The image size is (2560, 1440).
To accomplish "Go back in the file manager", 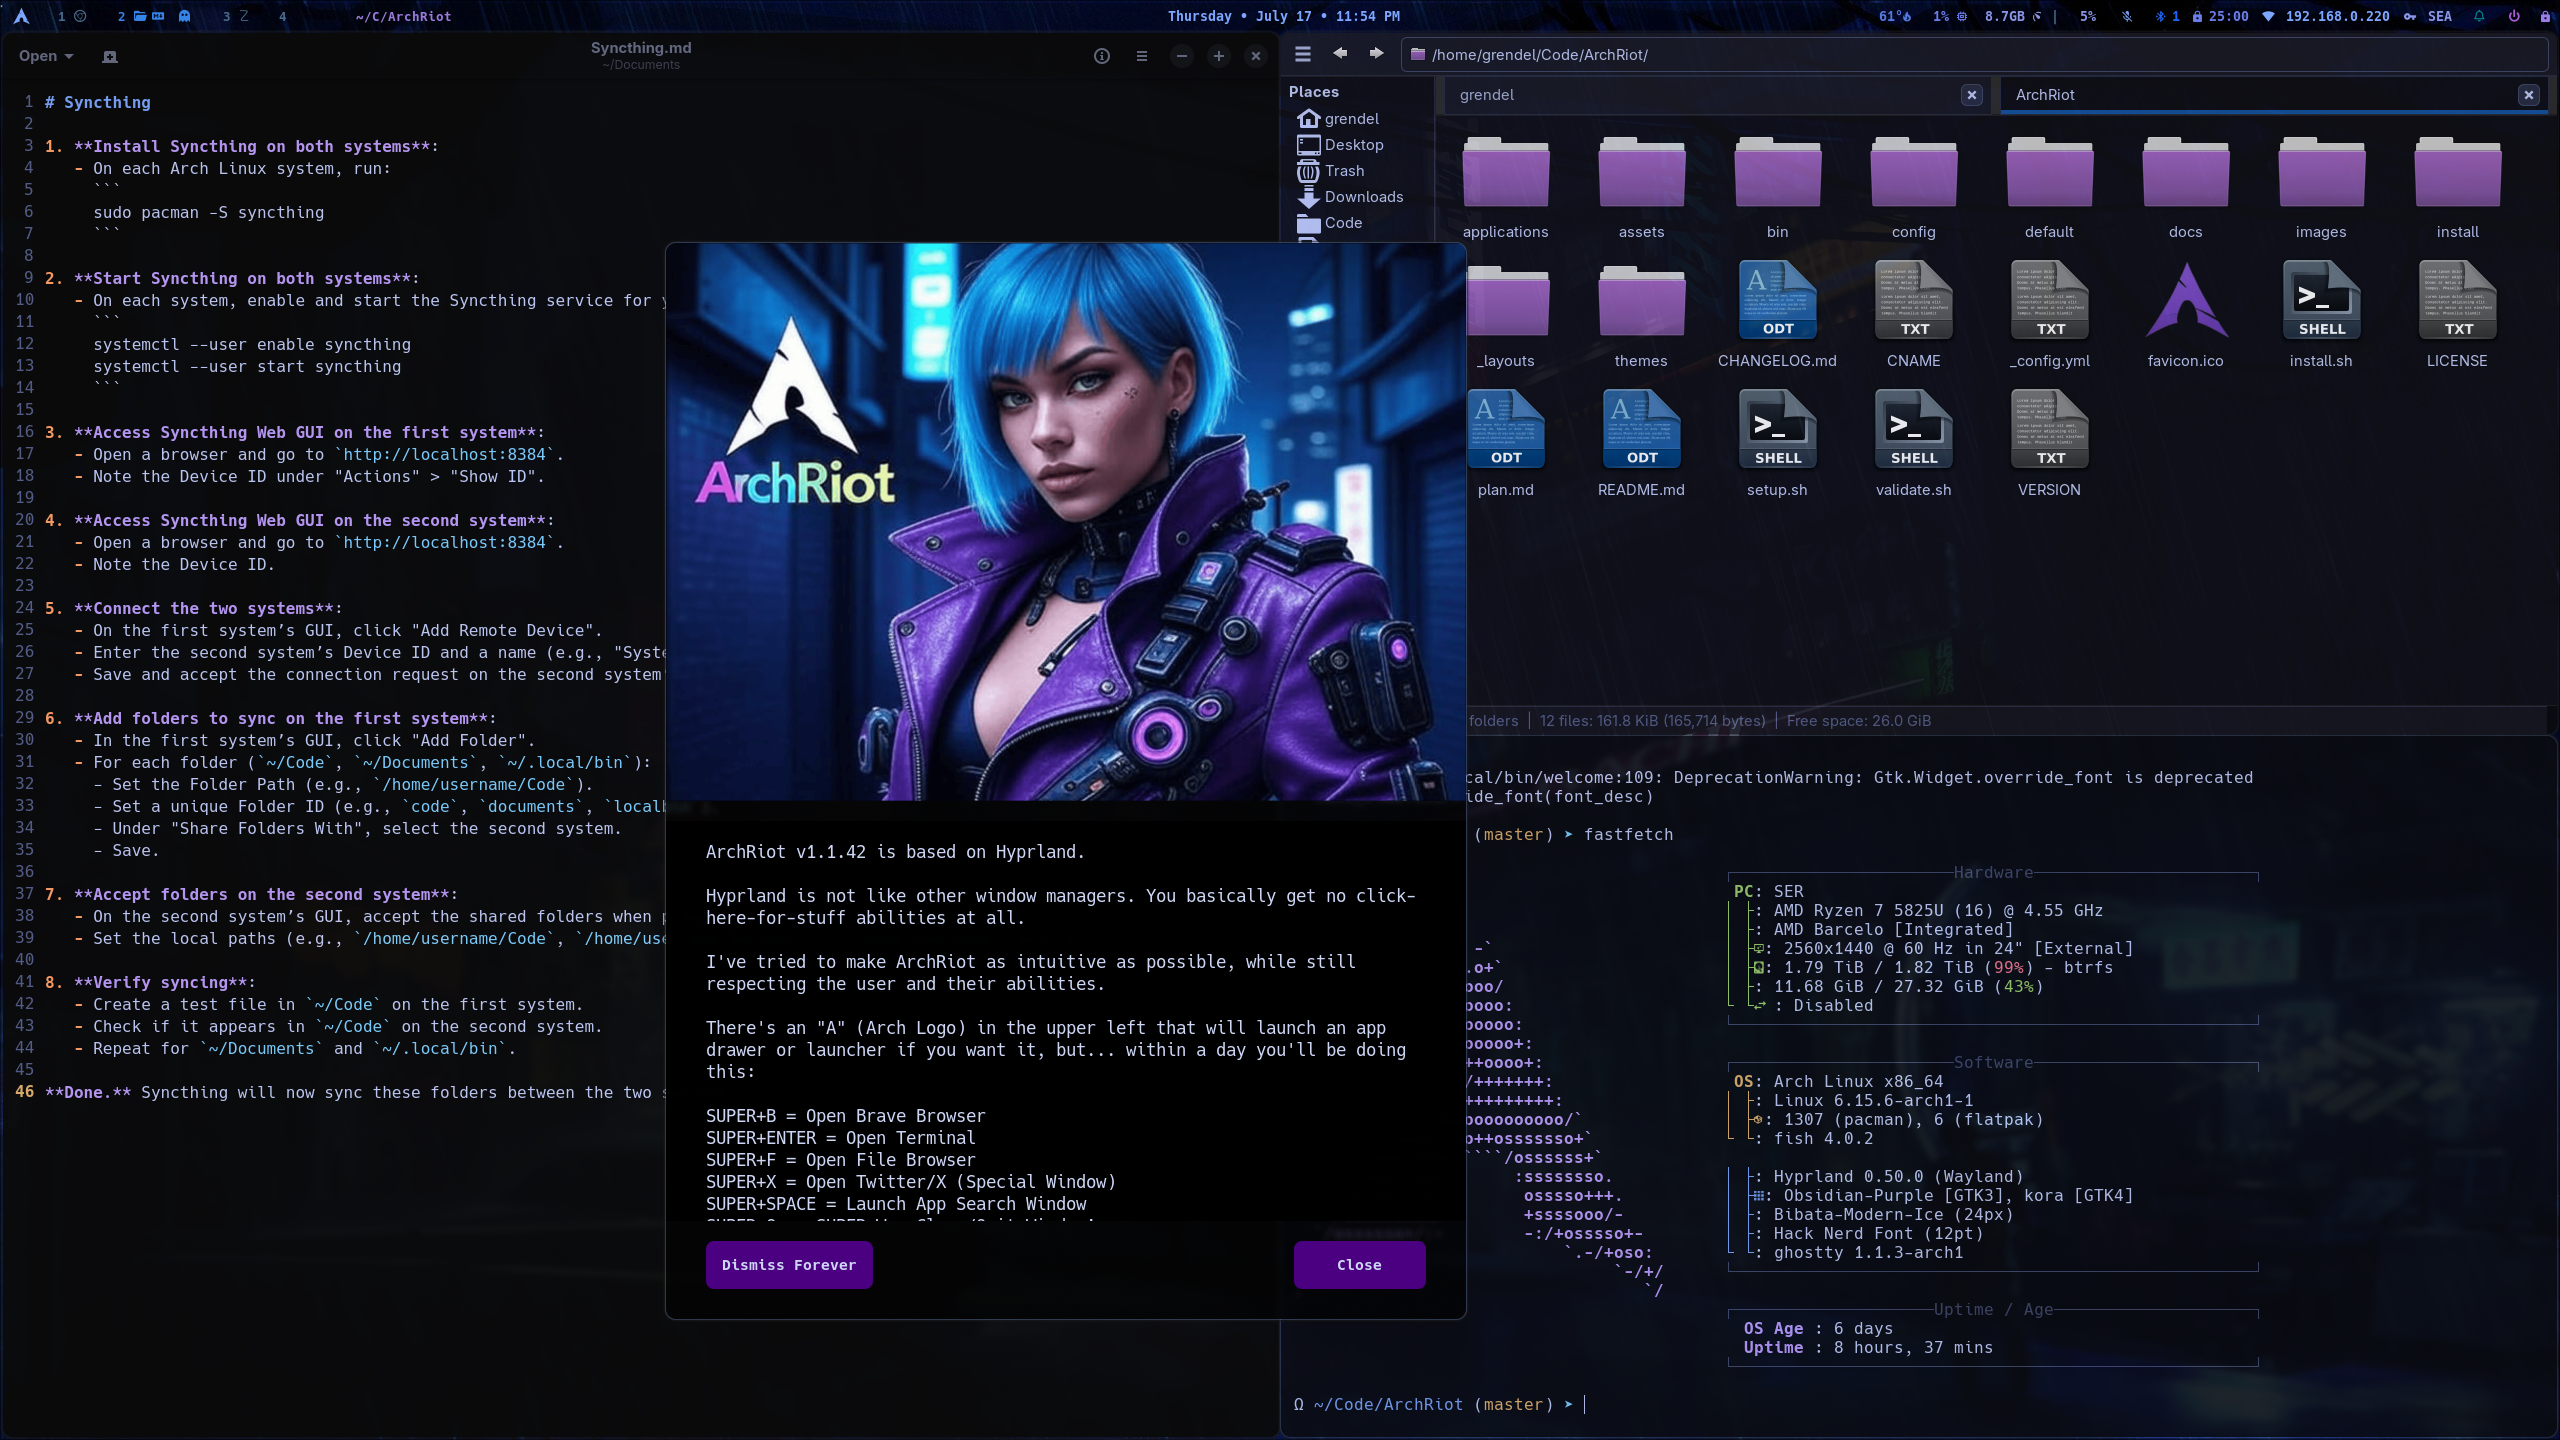I will (1340, 54).
